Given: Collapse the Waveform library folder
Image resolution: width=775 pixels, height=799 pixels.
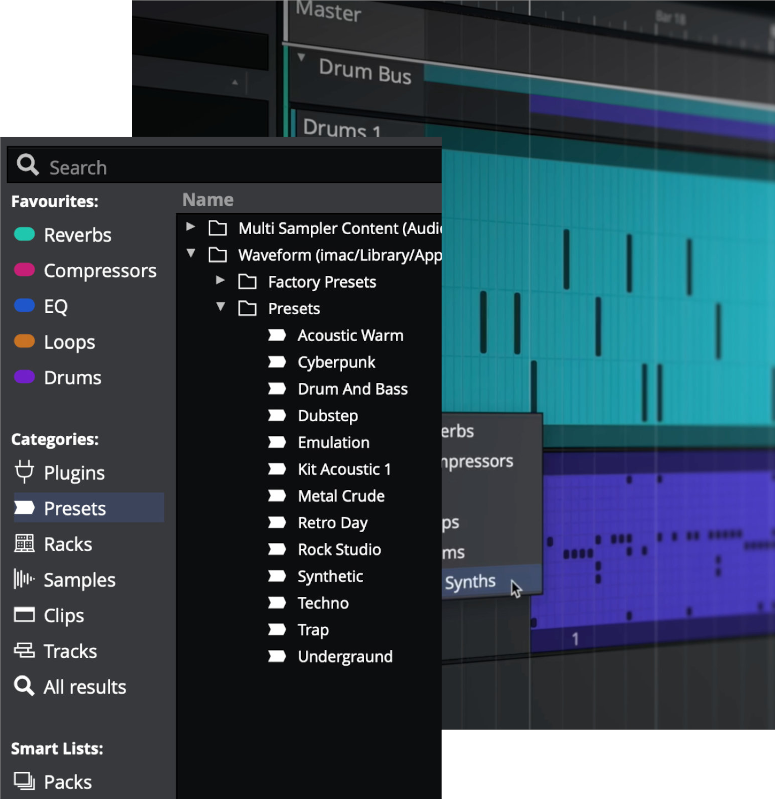Looking at the screenshot, I should [191, 255].
